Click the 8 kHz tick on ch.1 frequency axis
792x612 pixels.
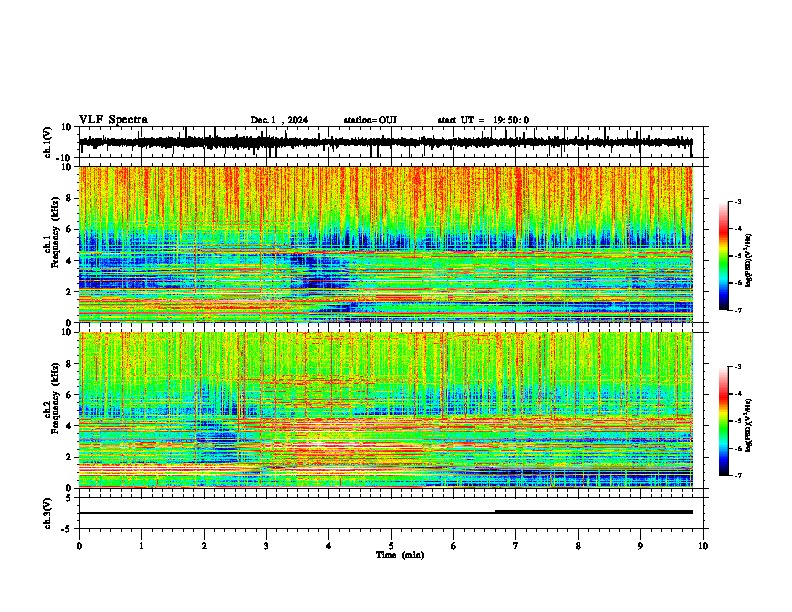(69, 198)
